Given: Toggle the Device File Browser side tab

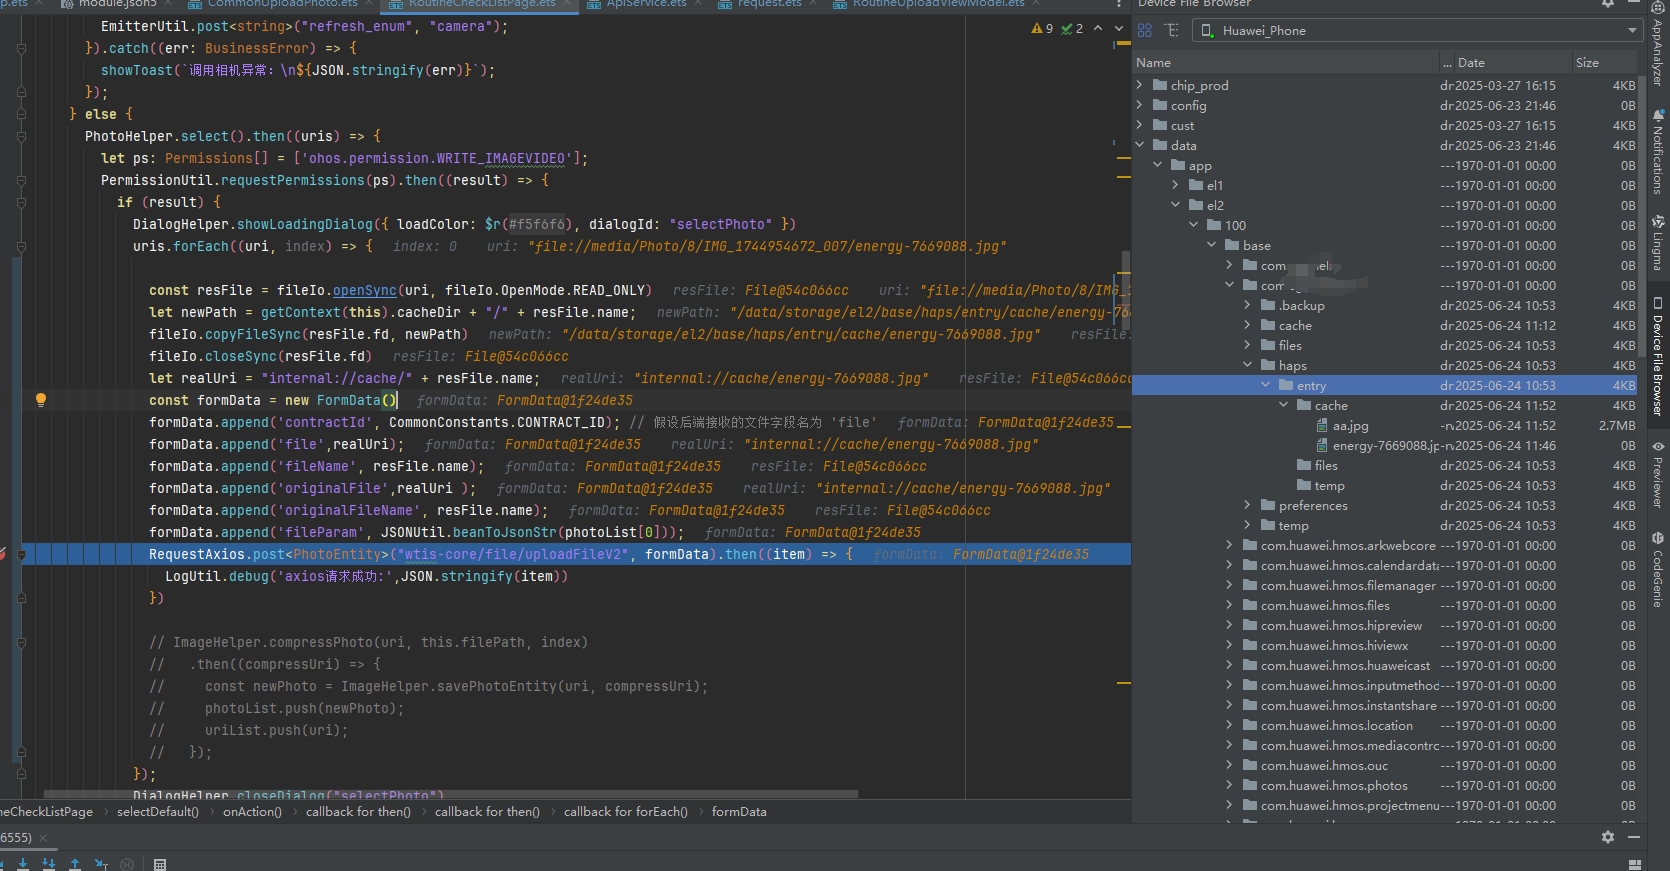Looking at the screenshot, I should (1657, 356).
